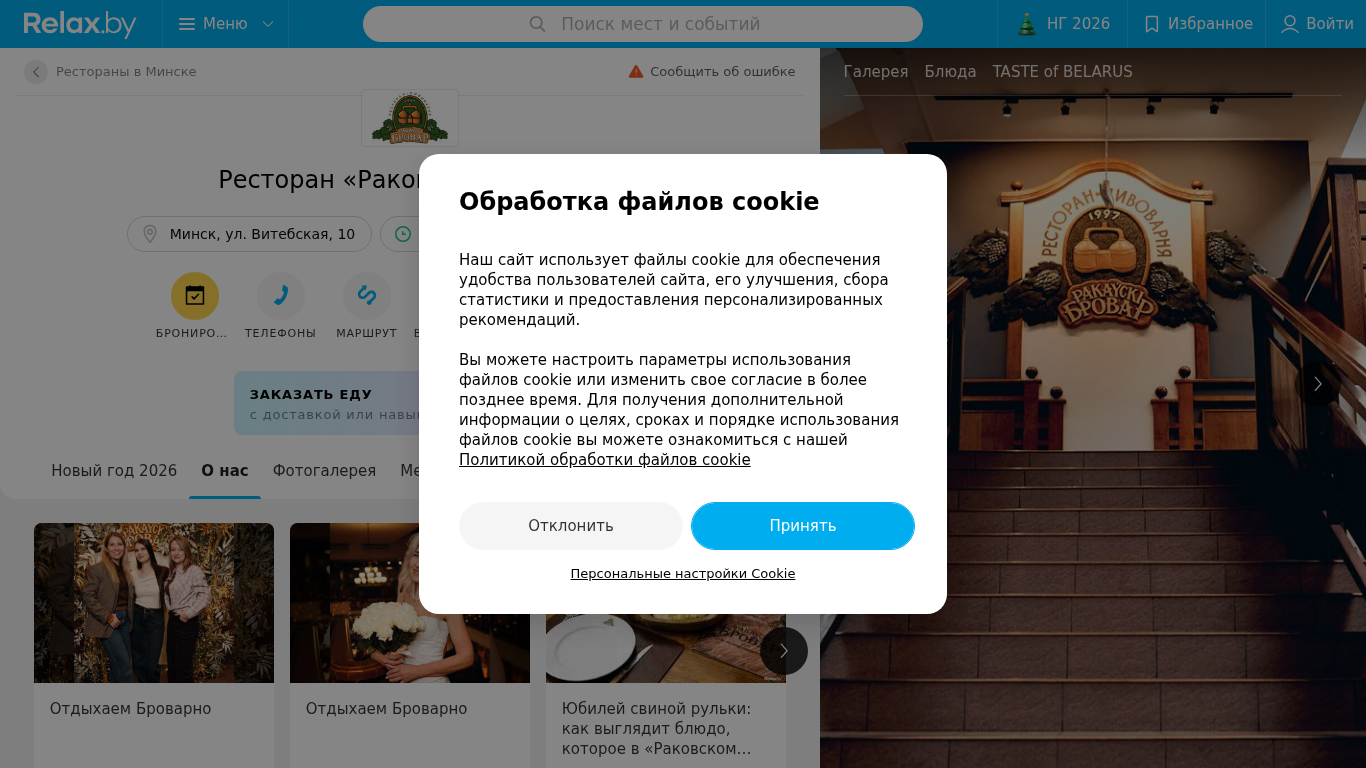The image size is (1366, 768).
Task: Click the Бронирование calendar icon
Action: [195, 296]
